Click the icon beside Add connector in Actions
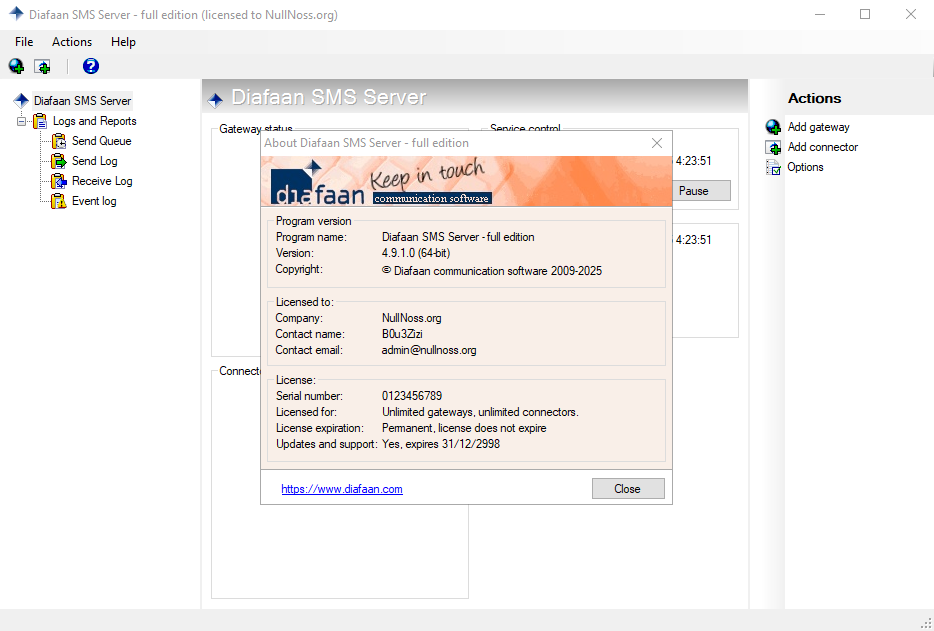This screenshot has height=631, width=934. [x=773, y=147]
